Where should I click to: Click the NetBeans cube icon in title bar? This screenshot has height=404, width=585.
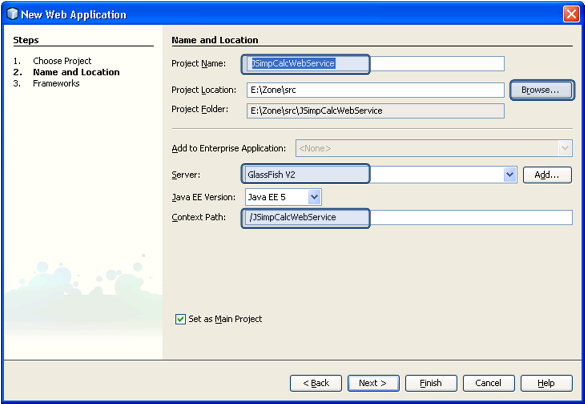[x=12, y=14]
